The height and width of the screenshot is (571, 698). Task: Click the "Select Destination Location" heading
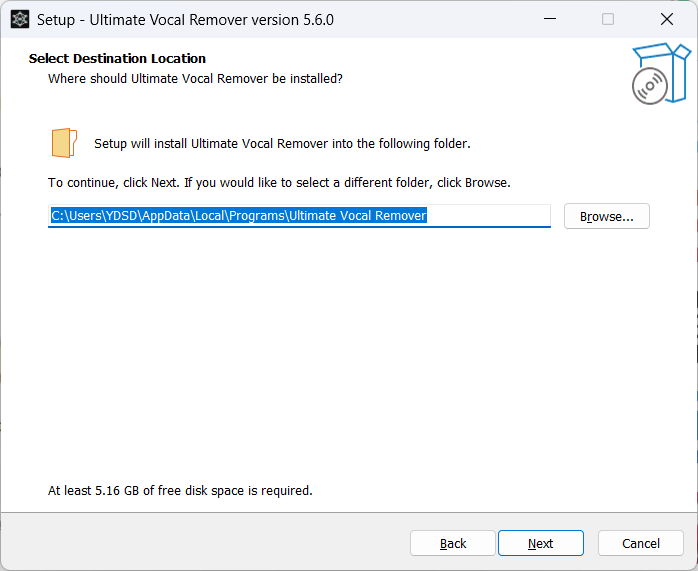click(x=117, y=58)
